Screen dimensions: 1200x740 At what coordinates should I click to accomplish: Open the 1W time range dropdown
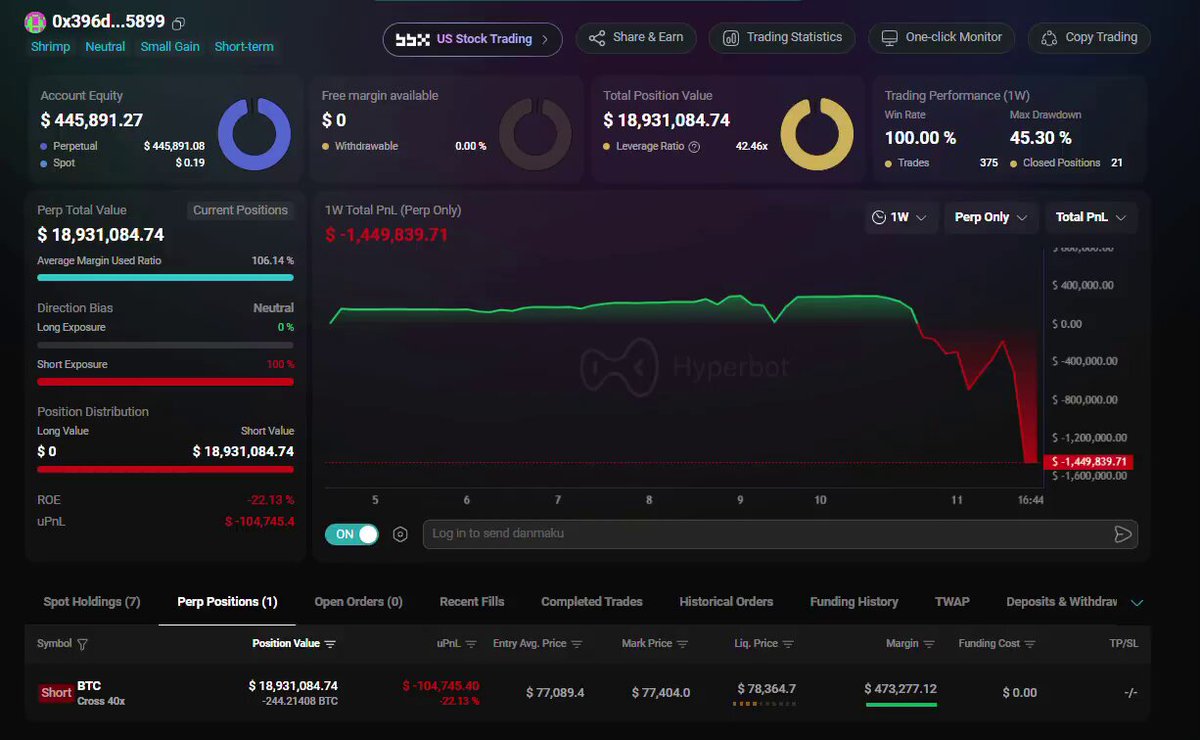900,217
